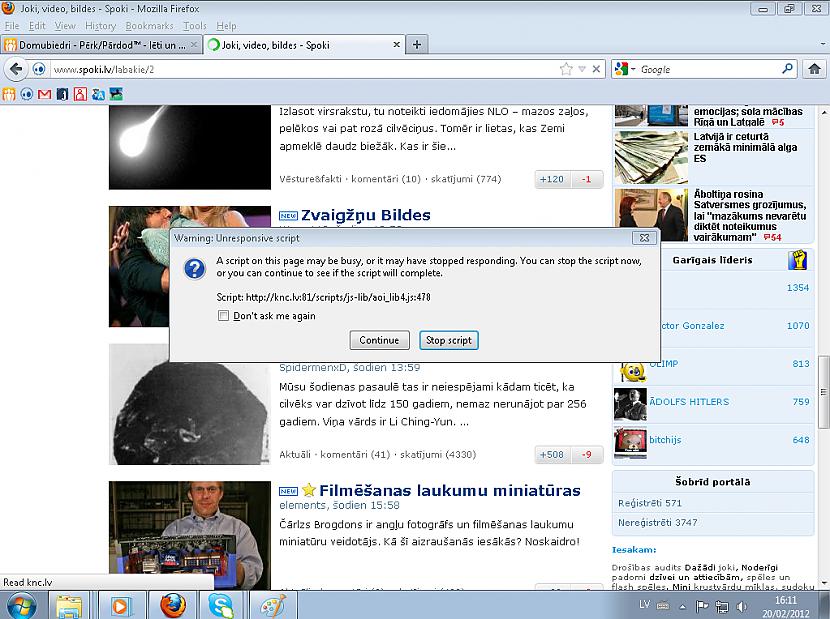Image resolution: width=830 pixels, height=619 pixels.
Task: Open author link elements
Action: 303,505
